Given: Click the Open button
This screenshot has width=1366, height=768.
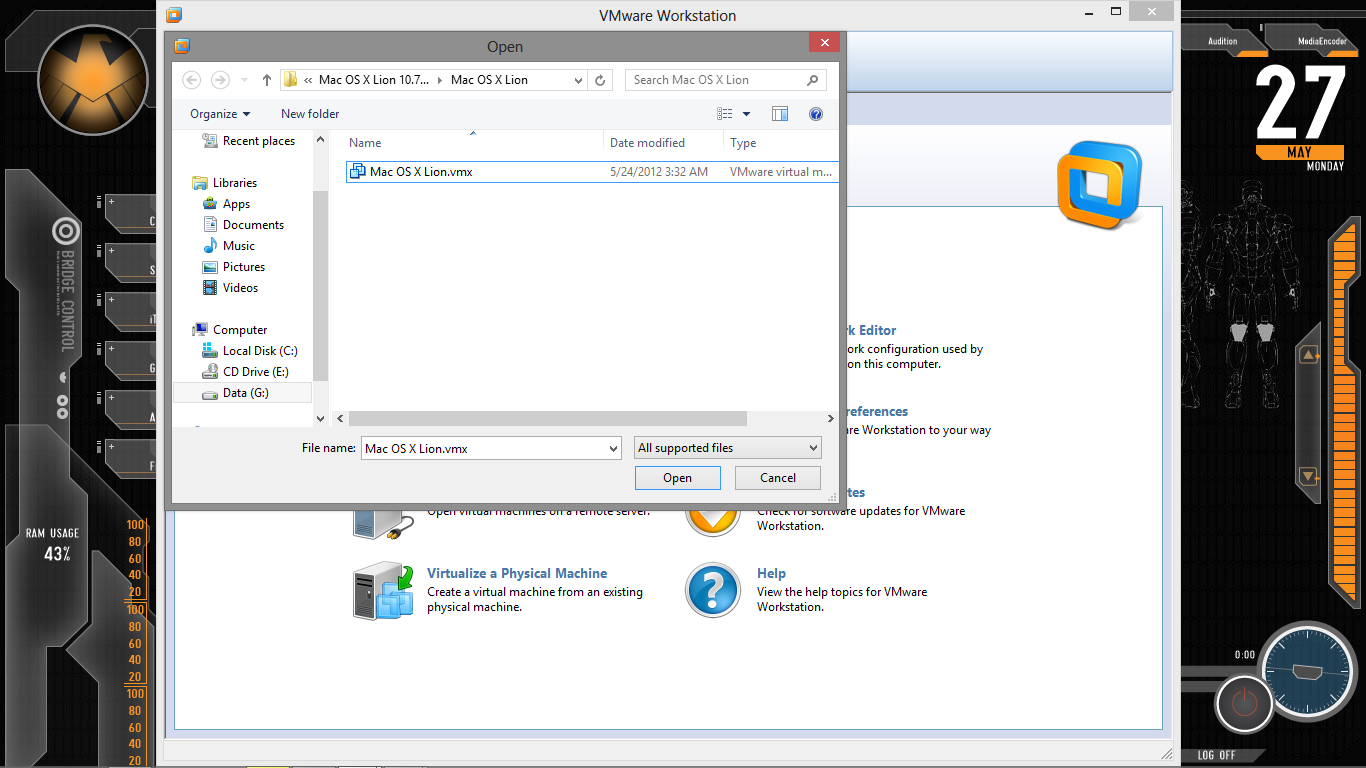Looking at the screenshot, I should (x=677, y=478).
